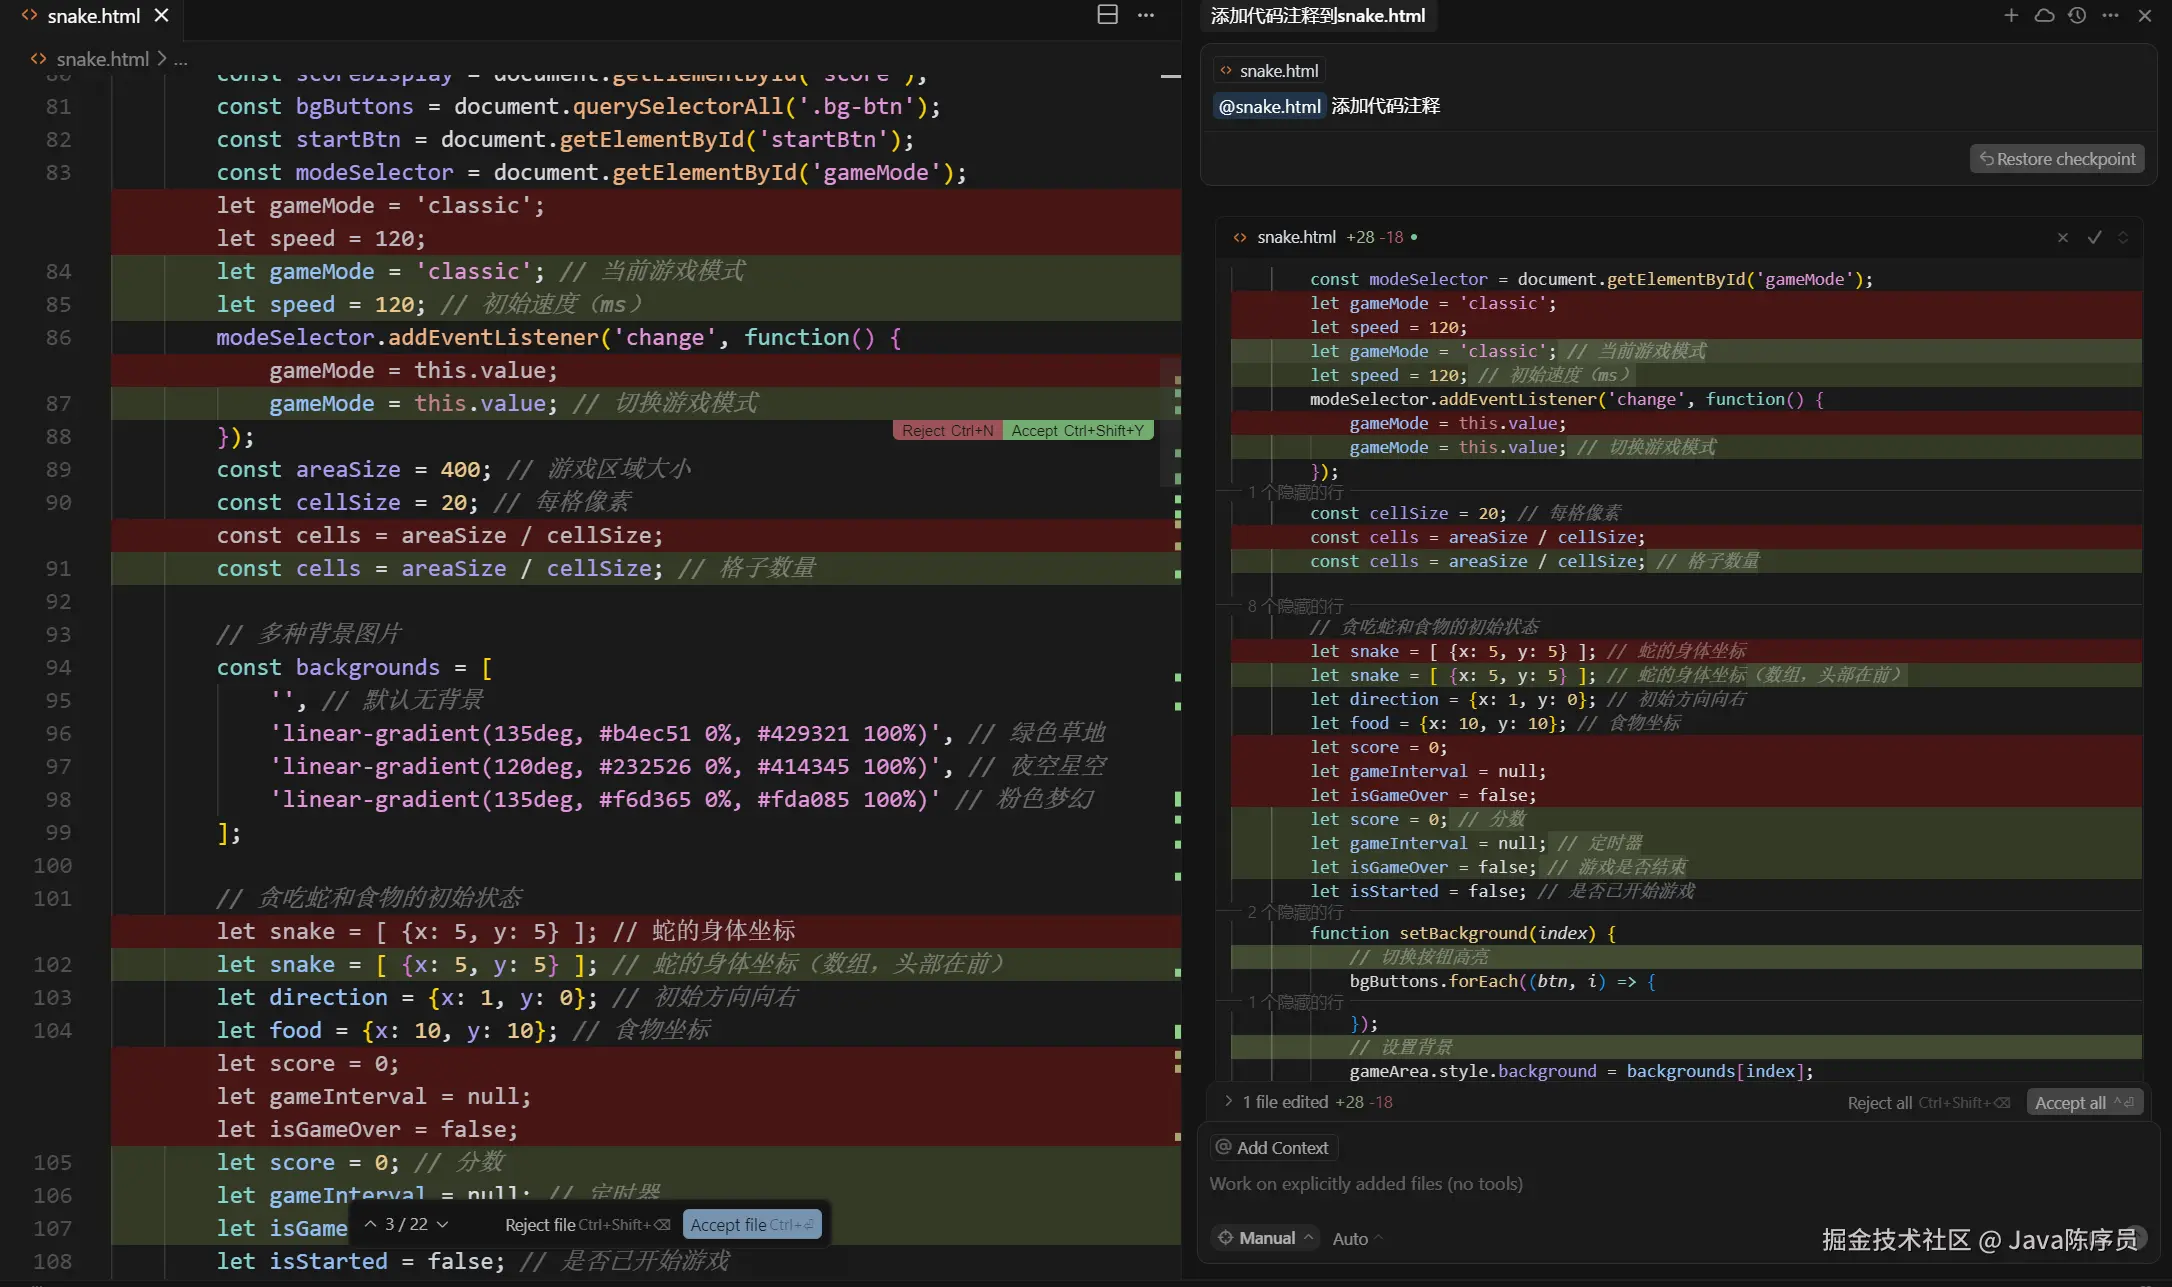Click the split editor layout icon
The image size is (2172, 1287).
pos(1108,15)
